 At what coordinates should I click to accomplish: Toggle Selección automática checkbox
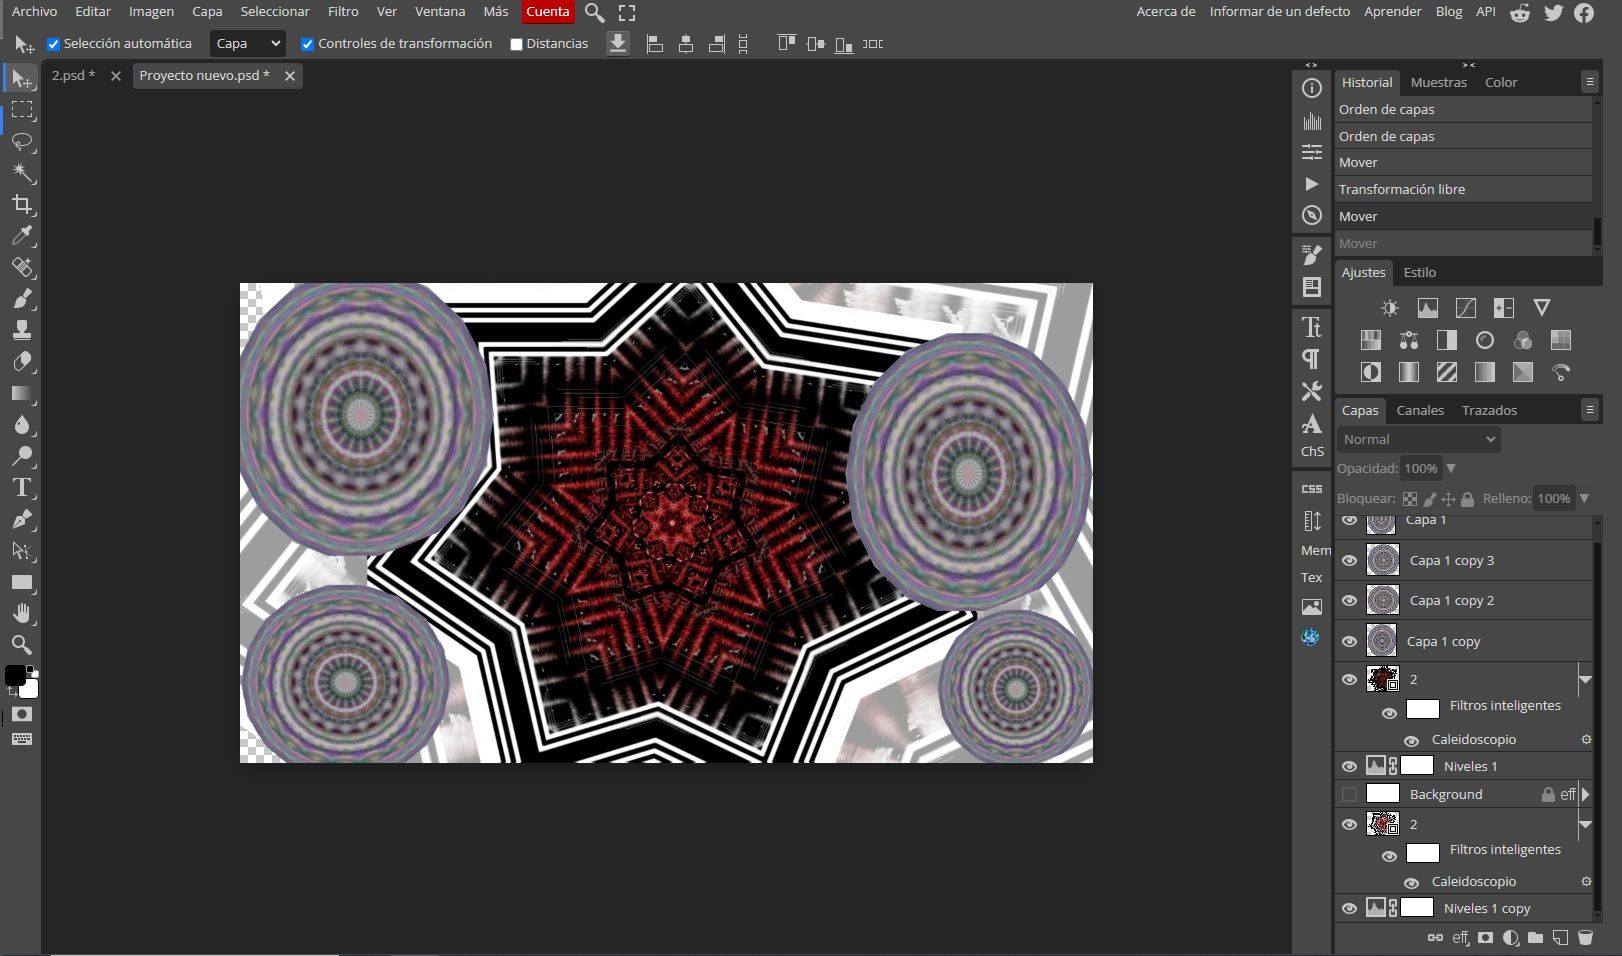pos(54,44)
